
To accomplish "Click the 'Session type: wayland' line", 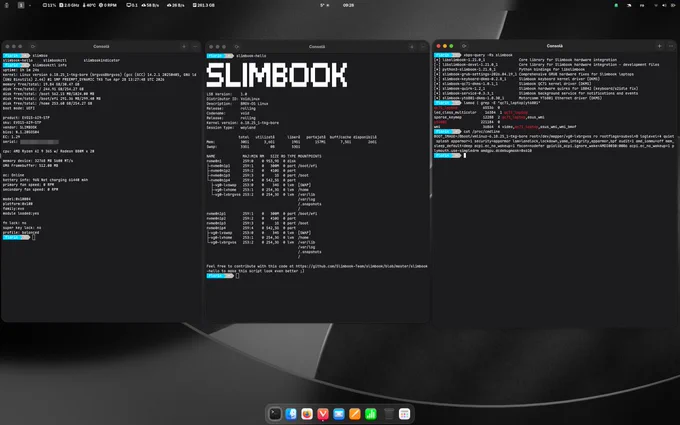I will (231, 128).
